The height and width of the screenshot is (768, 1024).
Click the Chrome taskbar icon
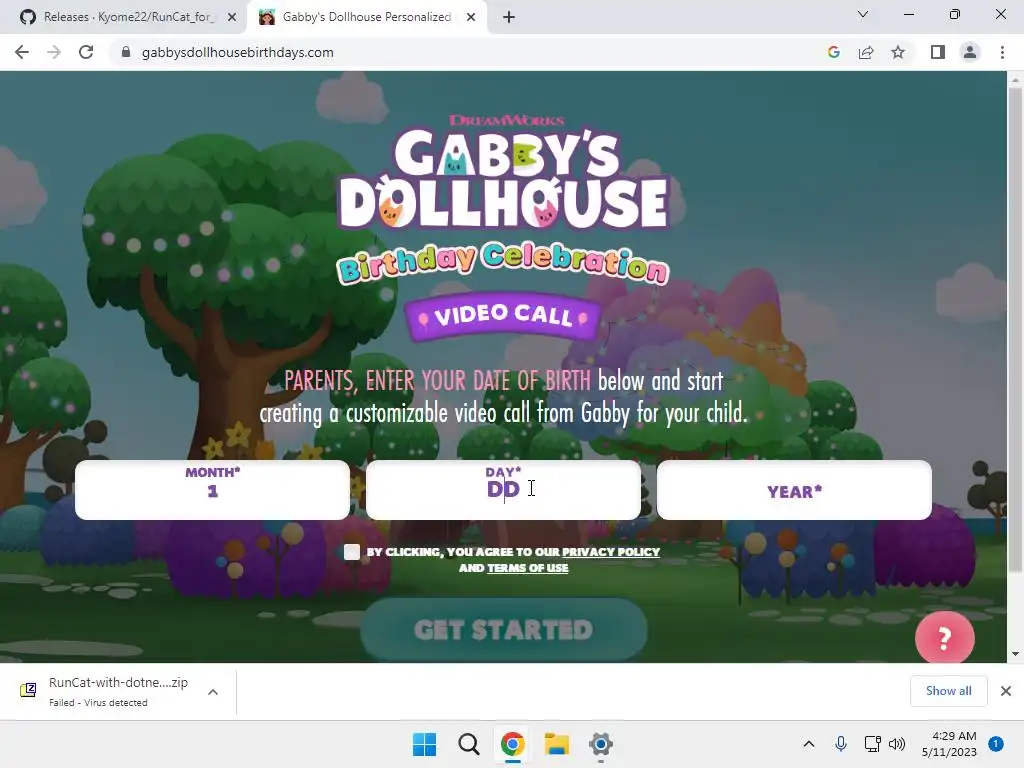click(513, 744)
